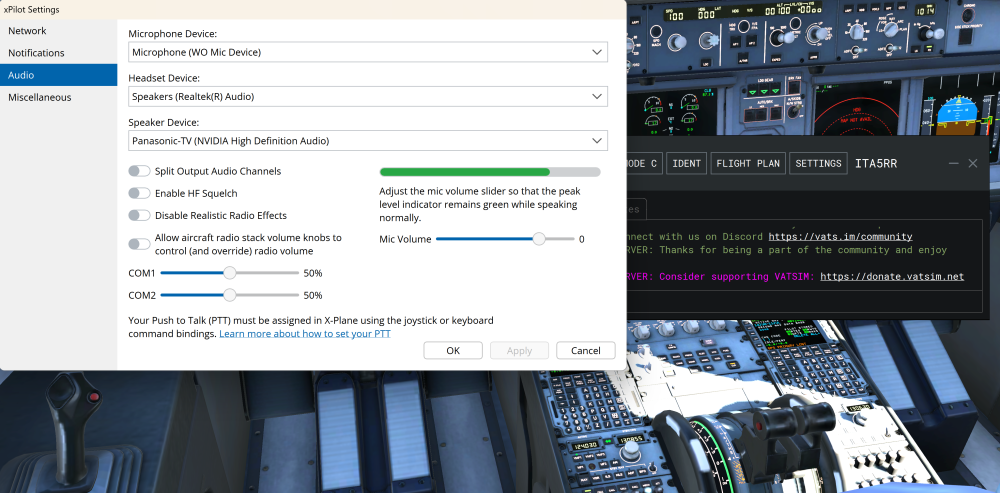The width and height of the screenshot is (1000, 493).
Task: Turn on Disable Realistic Radio Effects
Action: click(139, 215)
